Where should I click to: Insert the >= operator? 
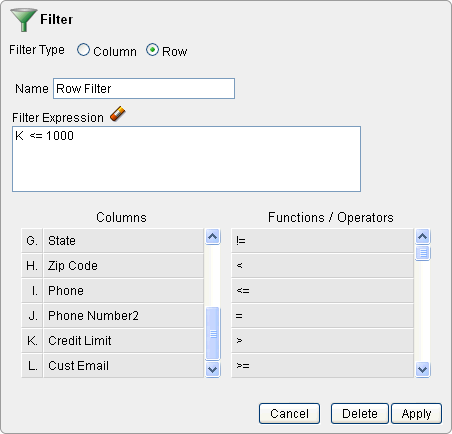pyautogui.click(x=322, y=366)
